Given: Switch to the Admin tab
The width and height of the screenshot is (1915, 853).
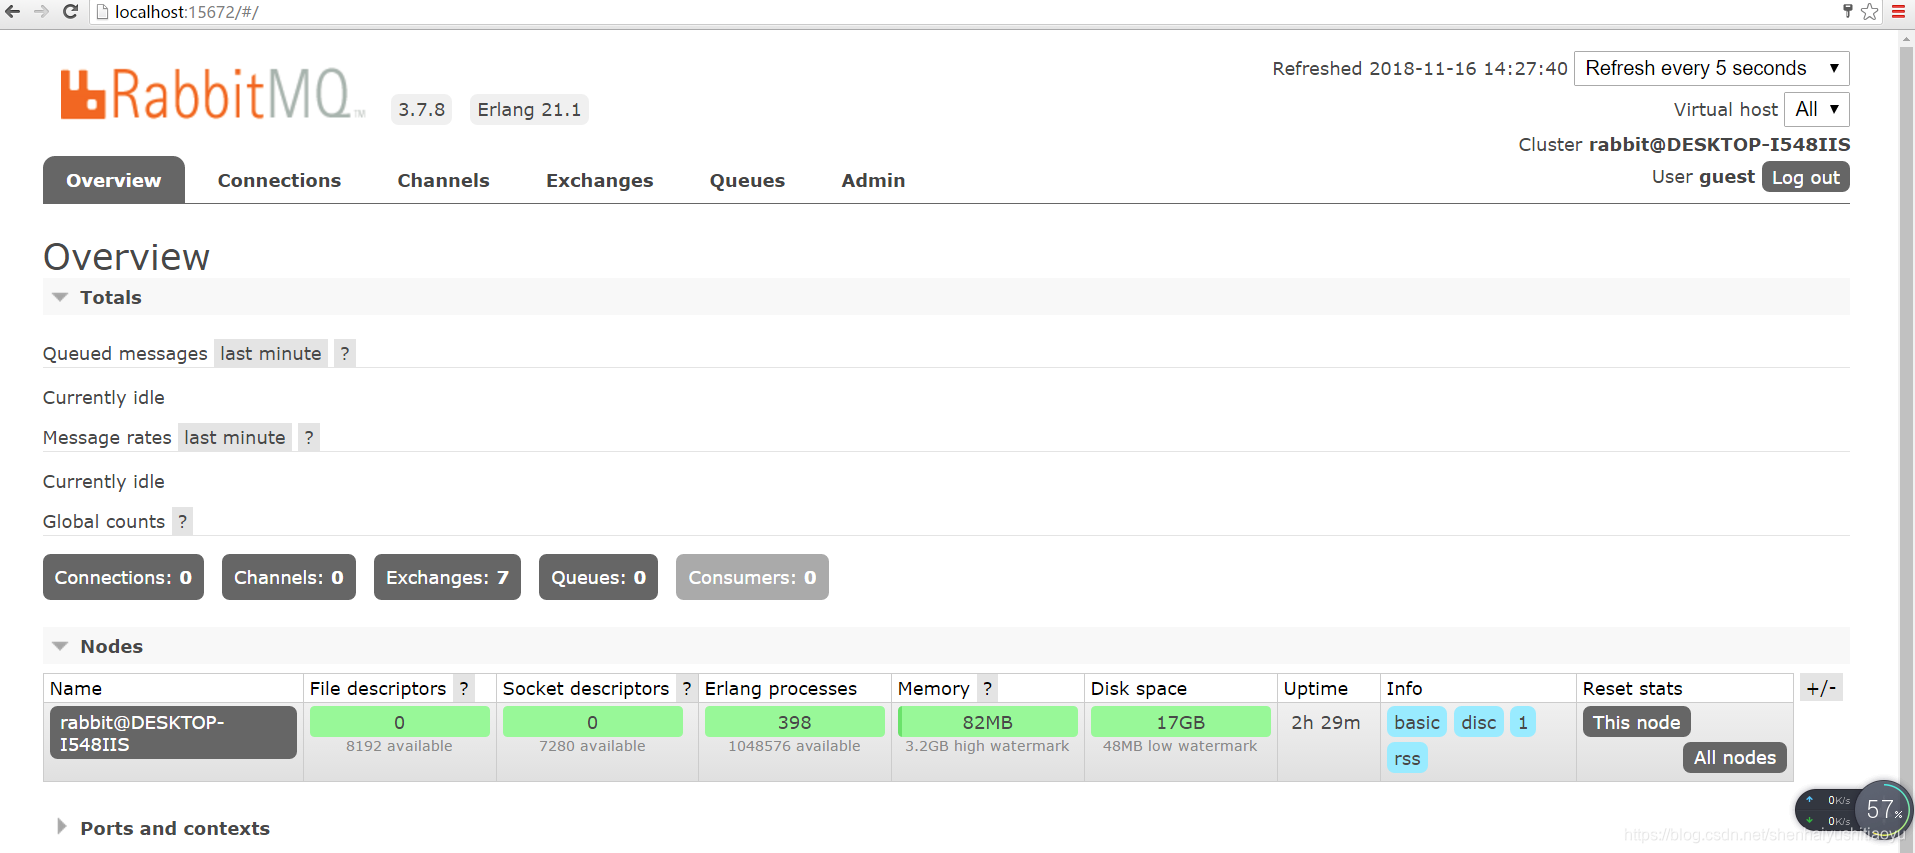Looking at the screenshot, I should [x=873, y=180].
